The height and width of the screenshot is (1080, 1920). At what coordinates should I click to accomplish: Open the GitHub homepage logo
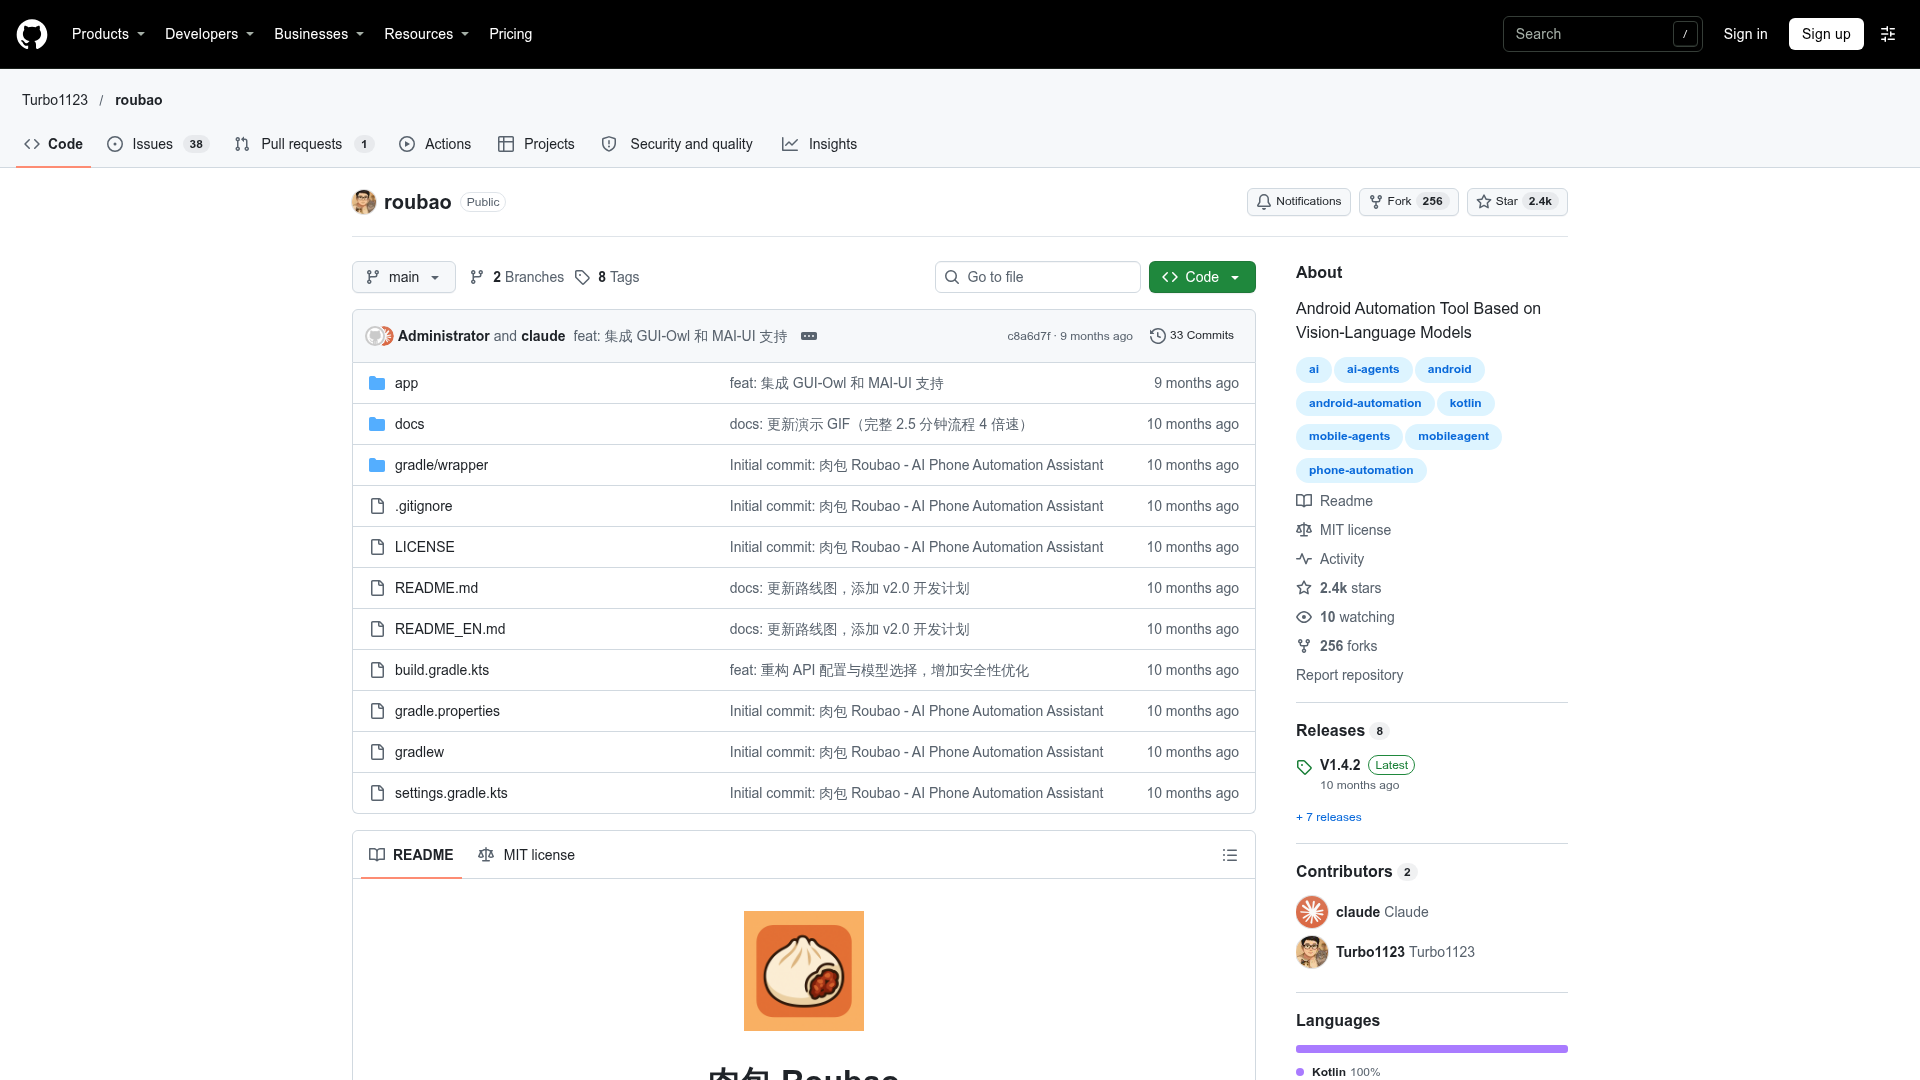32,34
